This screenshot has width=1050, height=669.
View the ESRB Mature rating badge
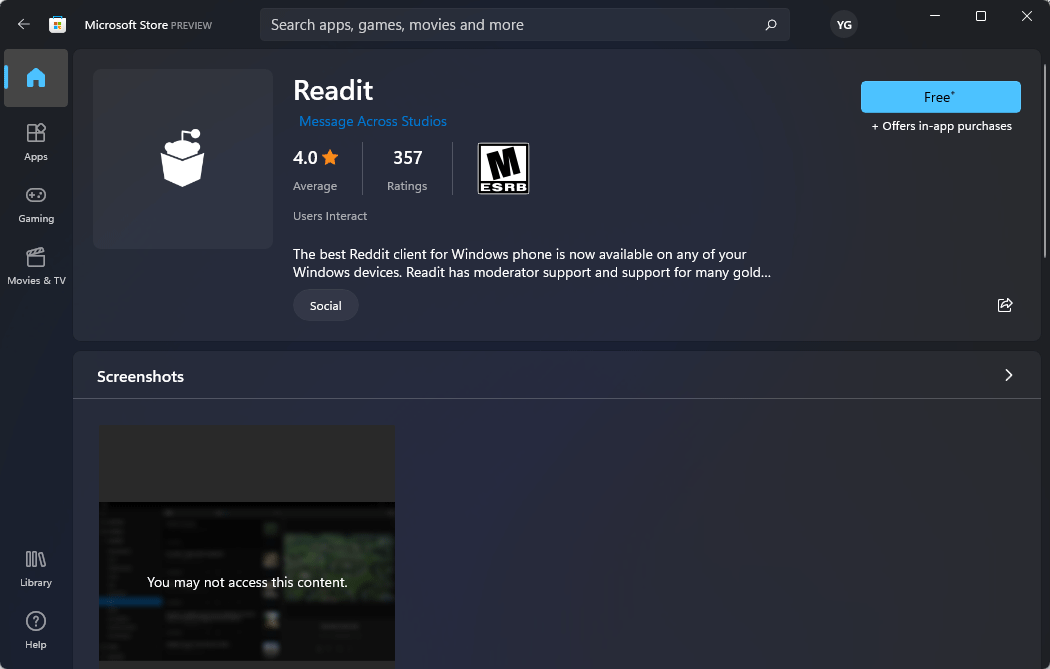(503, 168)
